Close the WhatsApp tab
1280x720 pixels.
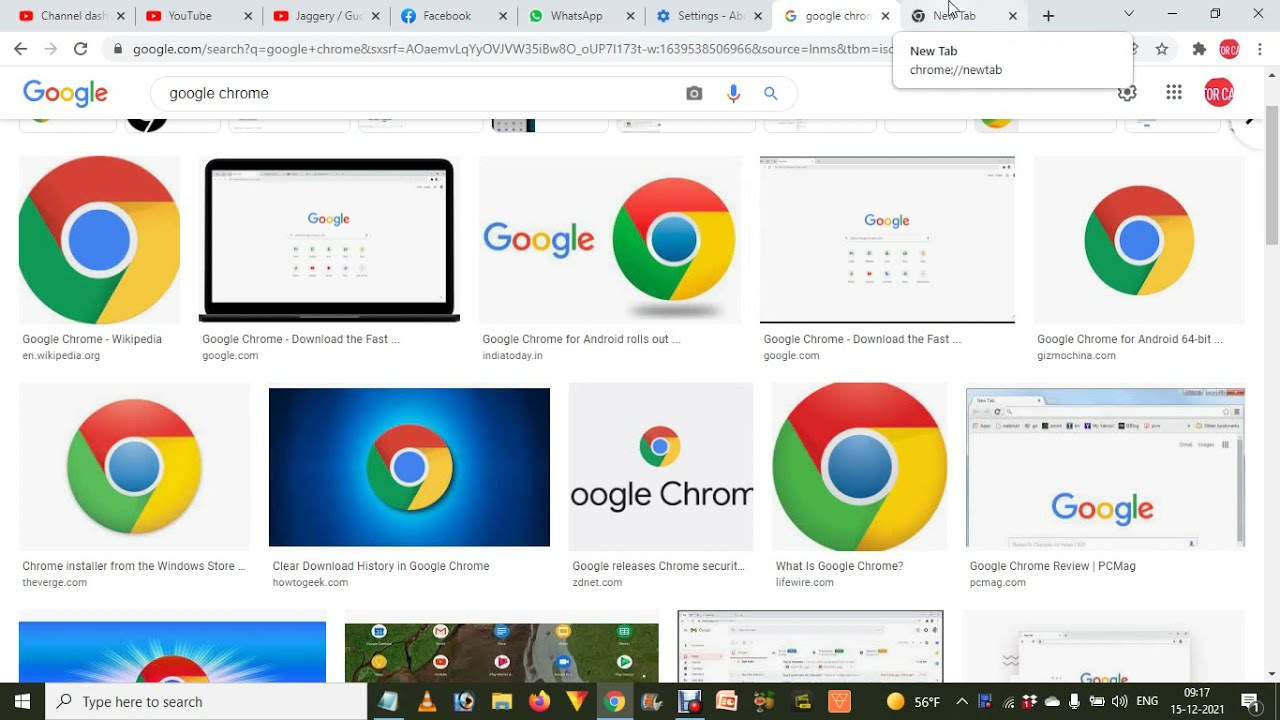631,16
